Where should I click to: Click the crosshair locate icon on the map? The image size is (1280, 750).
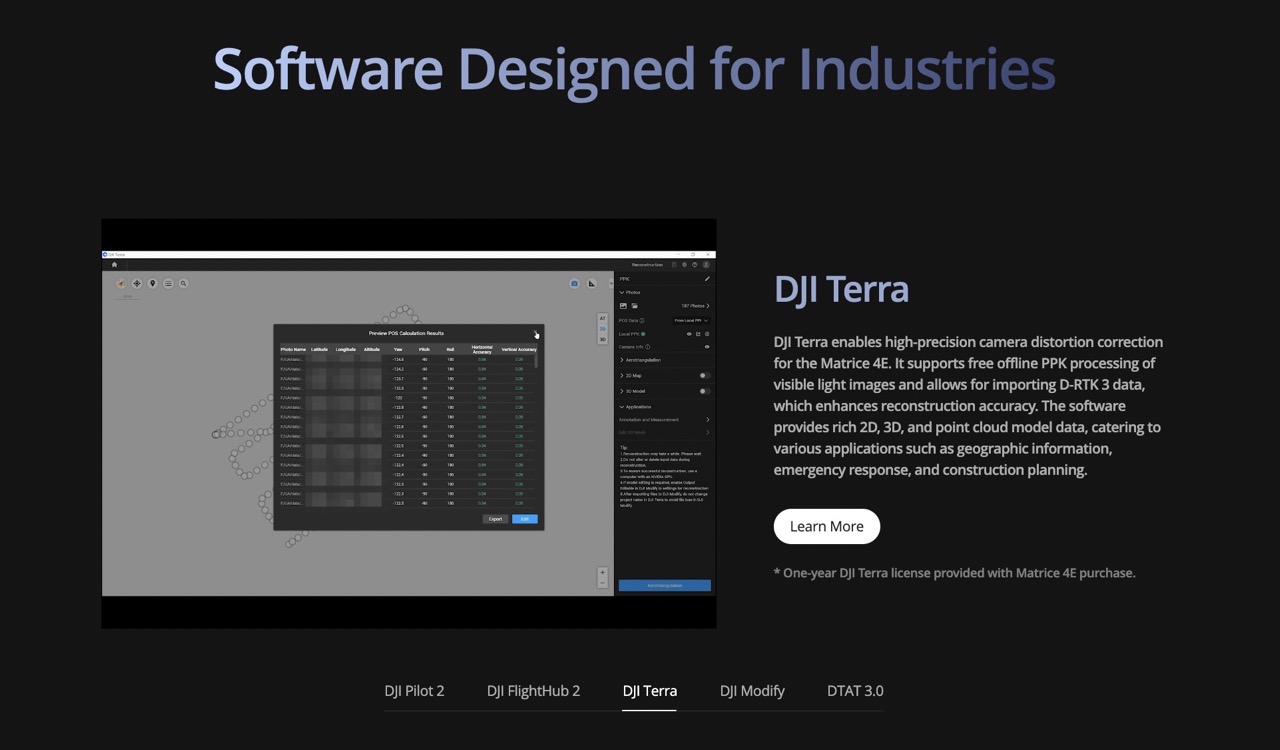coord(137,284)
